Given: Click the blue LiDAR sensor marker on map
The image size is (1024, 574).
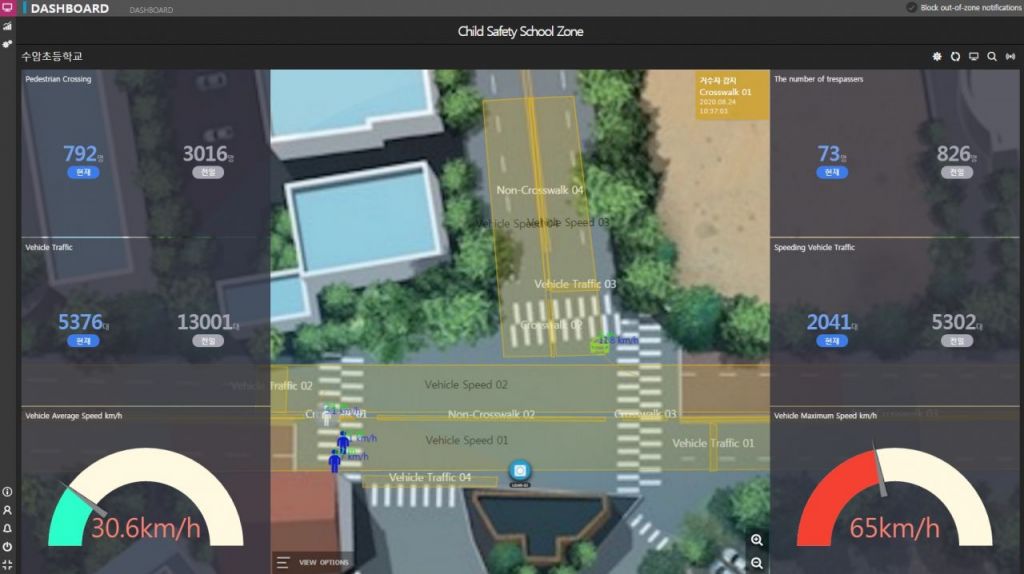Looking at the screenshot, I should (519, 471).
